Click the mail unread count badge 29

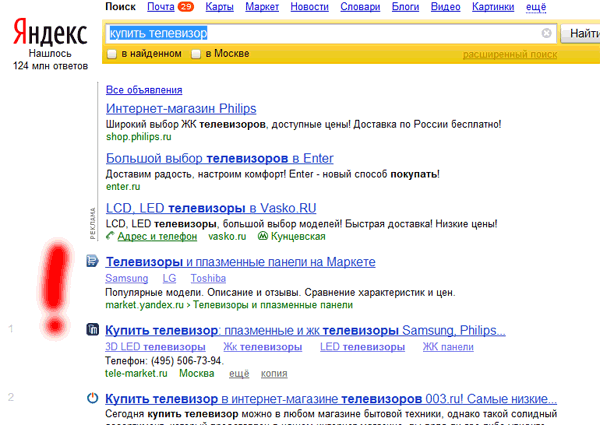click(x=186, y=7)
